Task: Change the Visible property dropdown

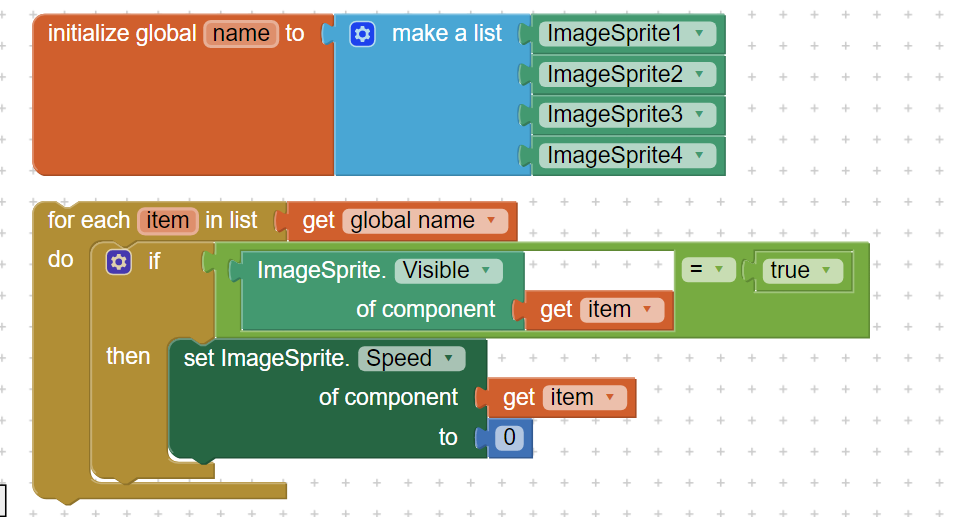Action: coord(486,270)
